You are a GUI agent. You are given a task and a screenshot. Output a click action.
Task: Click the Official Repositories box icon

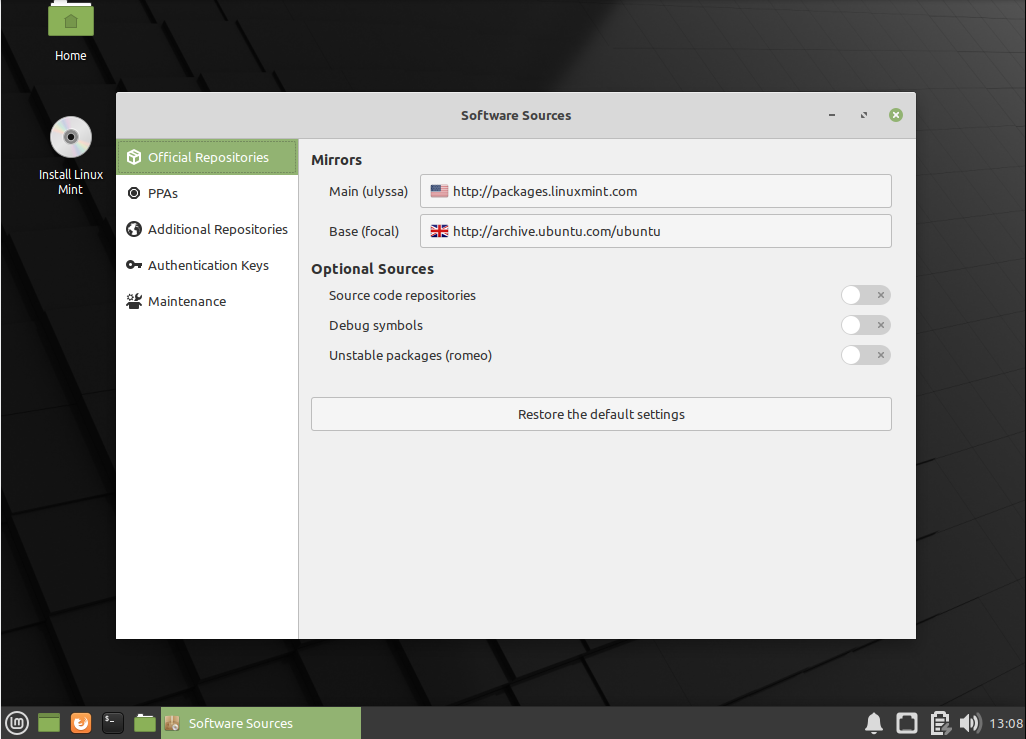[x=134, y=157]
